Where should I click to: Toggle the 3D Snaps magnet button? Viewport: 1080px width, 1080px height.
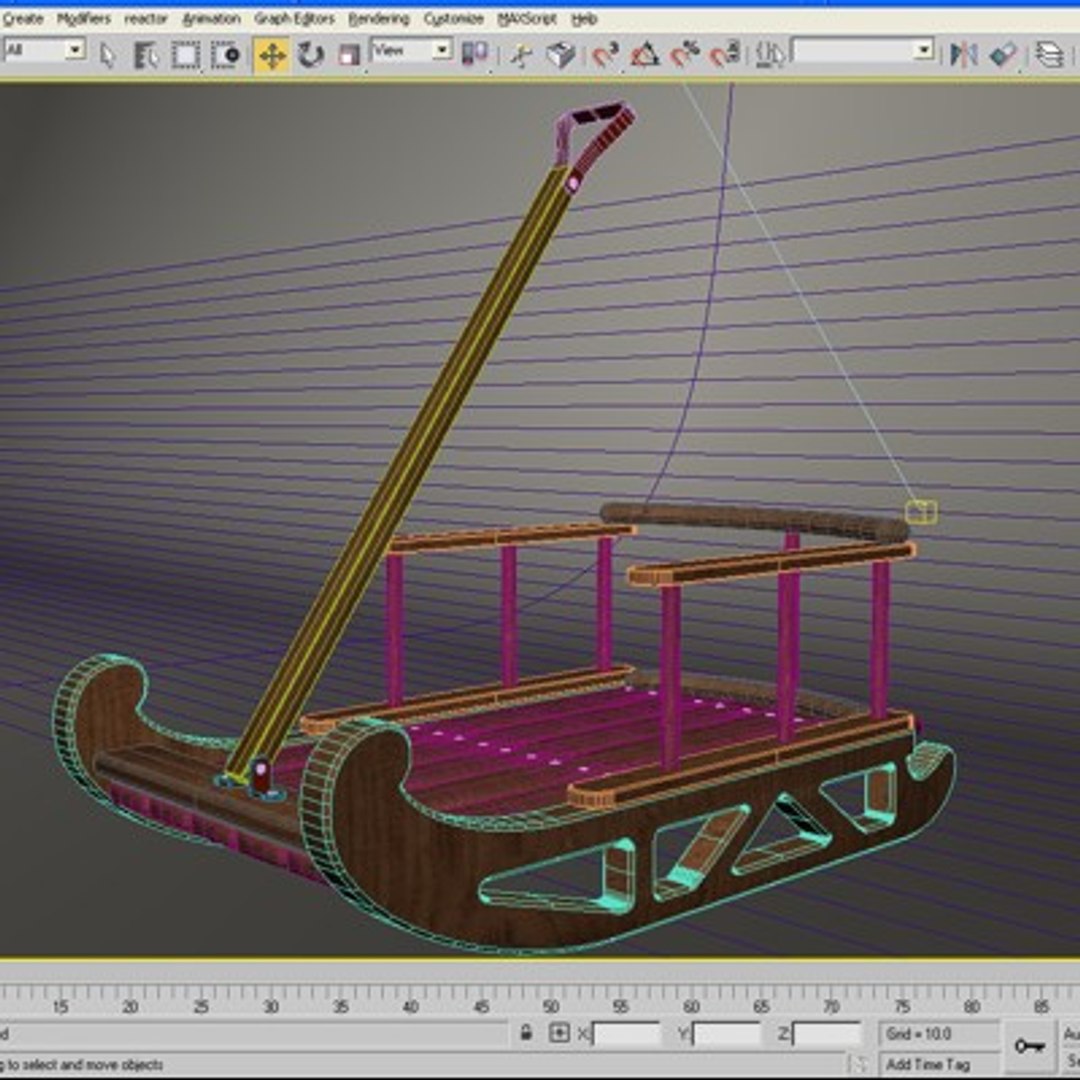(x=606, y=54)
